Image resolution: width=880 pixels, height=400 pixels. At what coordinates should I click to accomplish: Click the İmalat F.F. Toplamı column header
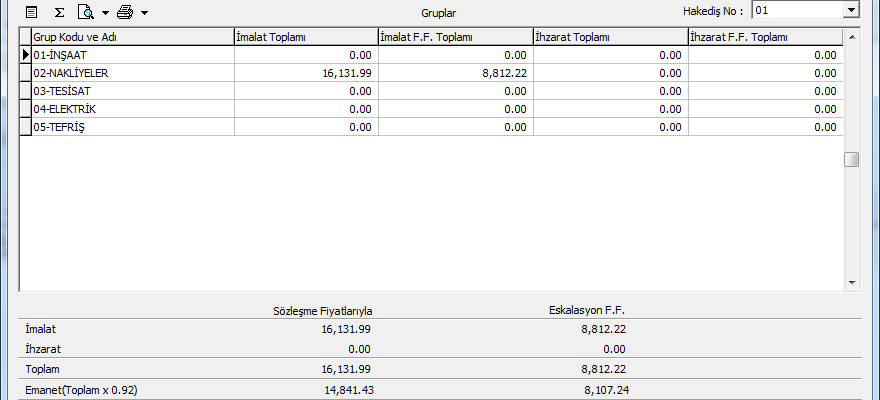tap(455, 37)
